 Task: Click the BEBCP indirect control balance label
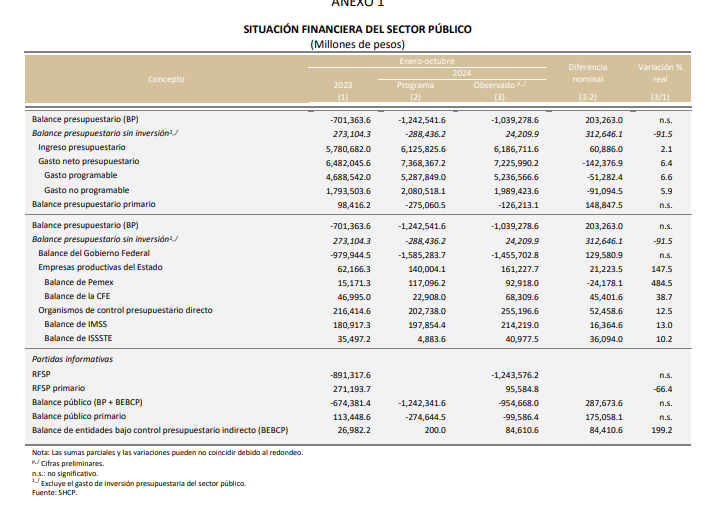(x=160, y=430)
